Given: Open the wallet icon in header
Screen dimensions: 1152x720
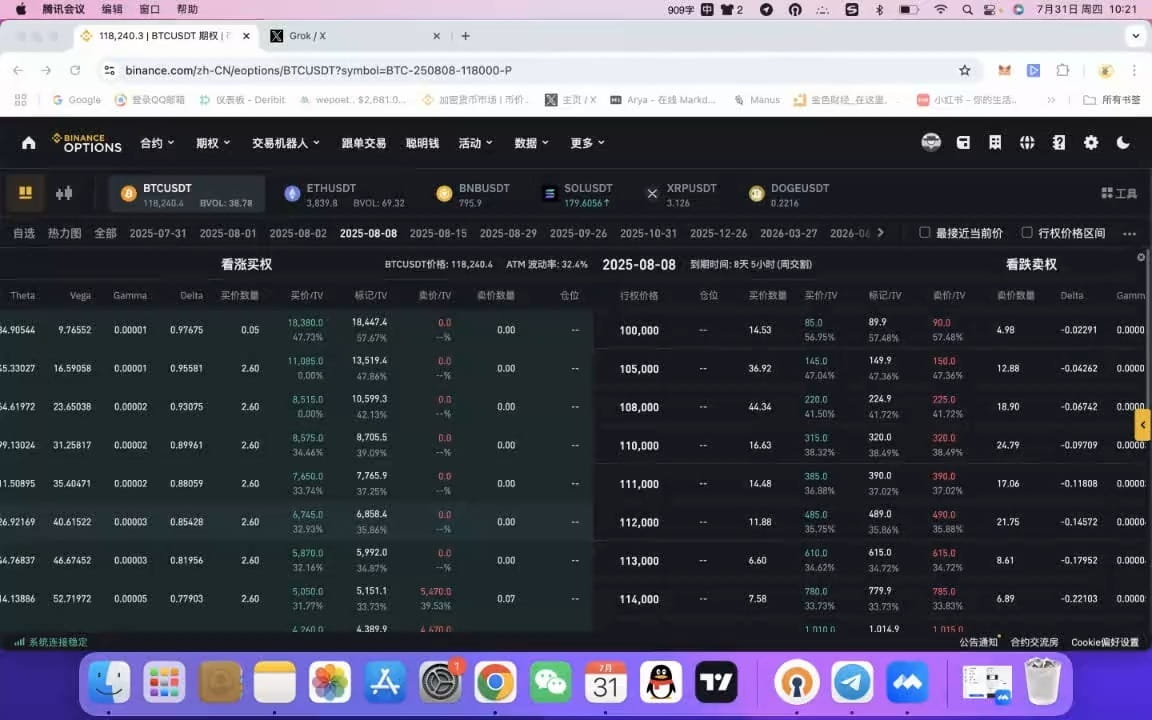Looking at the screenshot, I should tap(963, 143).
